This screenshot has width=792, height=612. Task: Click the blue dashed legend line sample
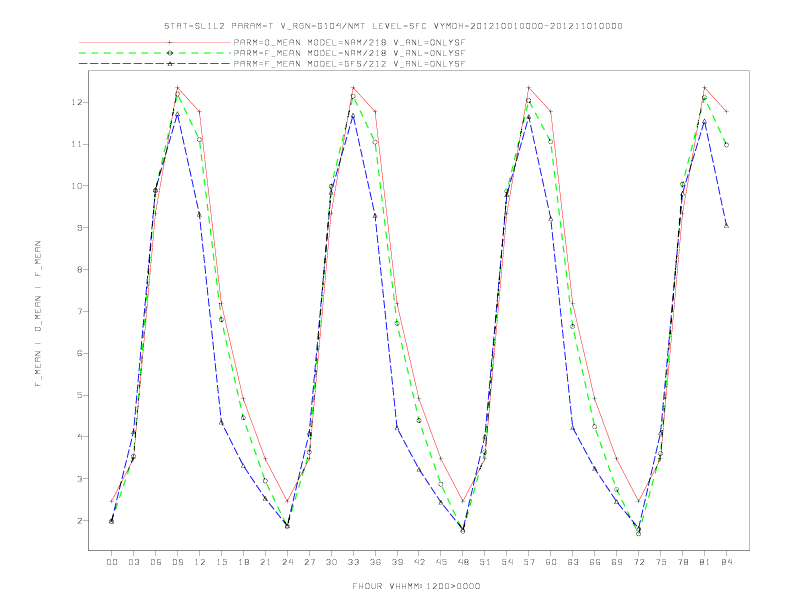click(155, 64)
